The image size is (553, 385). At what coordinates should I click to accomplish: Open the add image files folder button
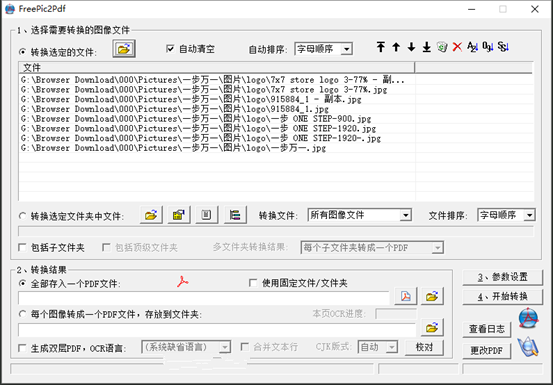click(x=124, y=49)
